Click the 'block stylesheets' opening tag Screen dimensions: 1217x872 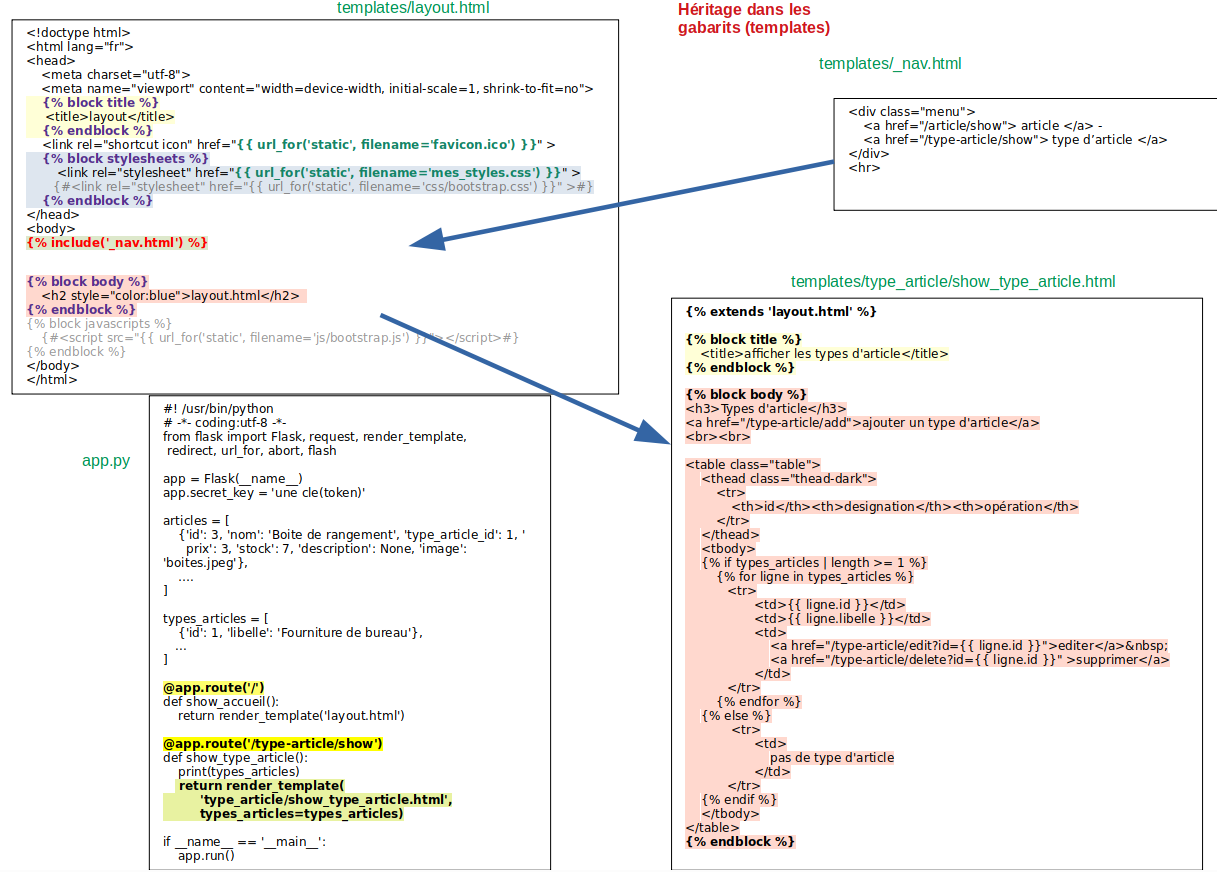pyautogui.click(x=125, y=158)
